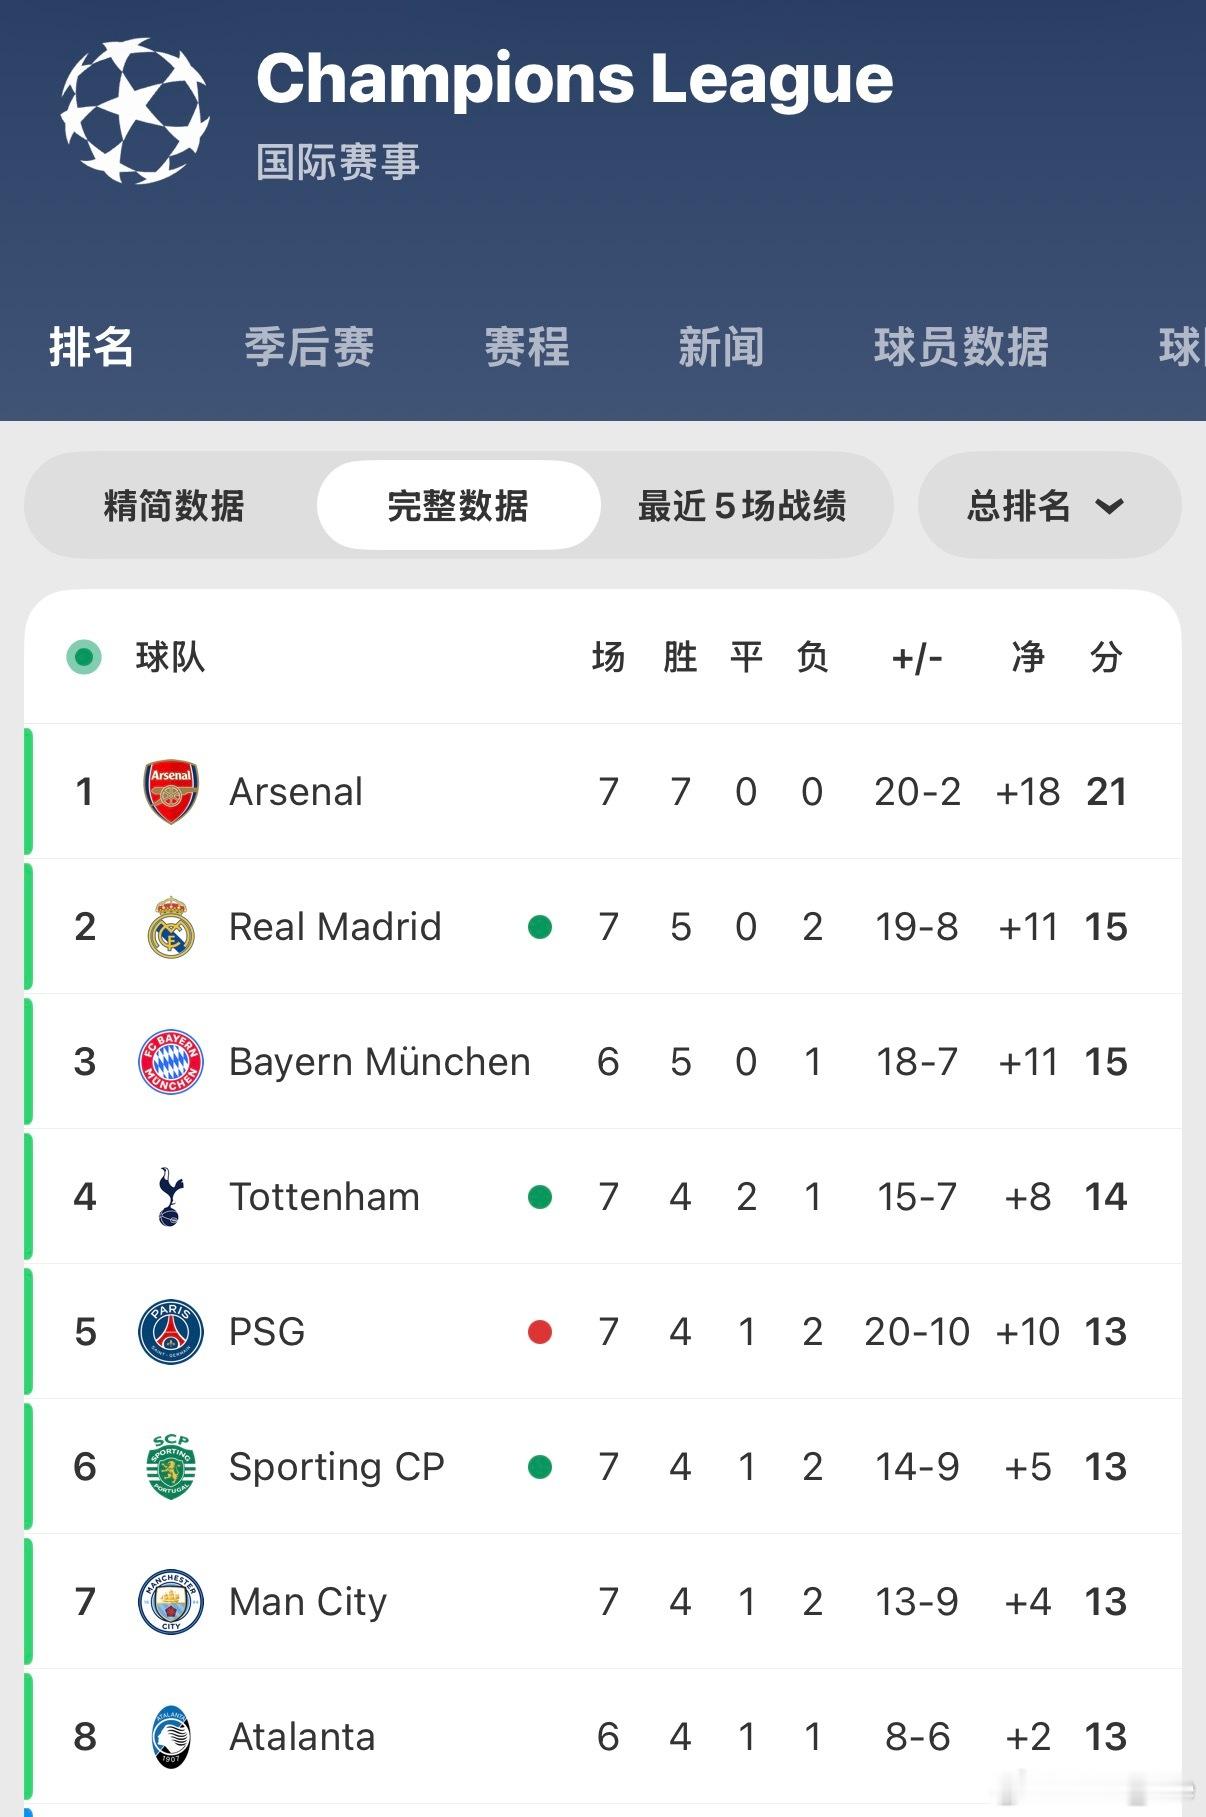
Task: Click the Champions League starball logo
Action: pos(135,111)
